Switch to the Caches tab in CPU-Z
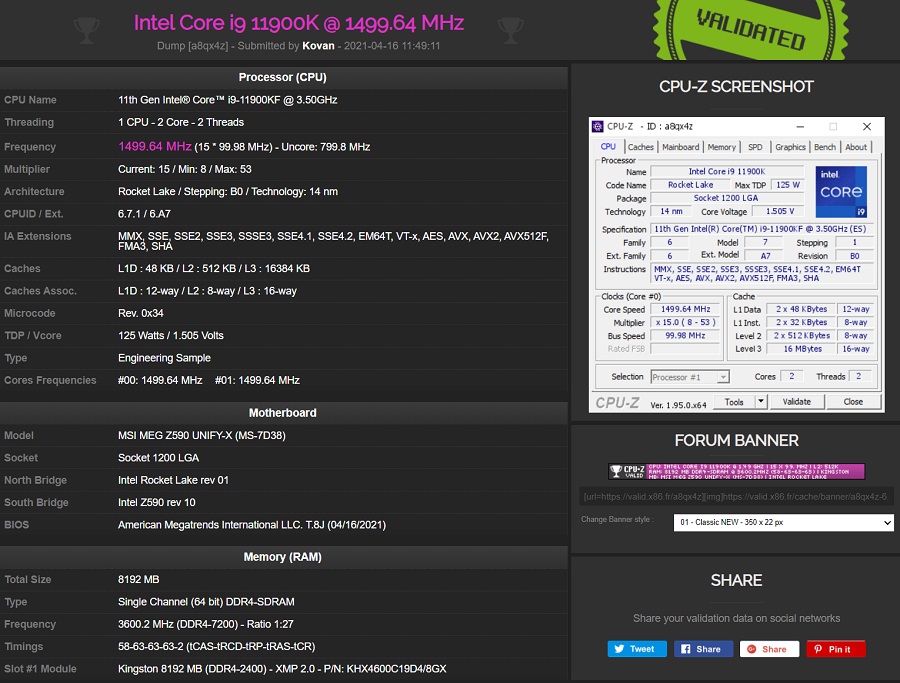 click(x=641, y=147)
